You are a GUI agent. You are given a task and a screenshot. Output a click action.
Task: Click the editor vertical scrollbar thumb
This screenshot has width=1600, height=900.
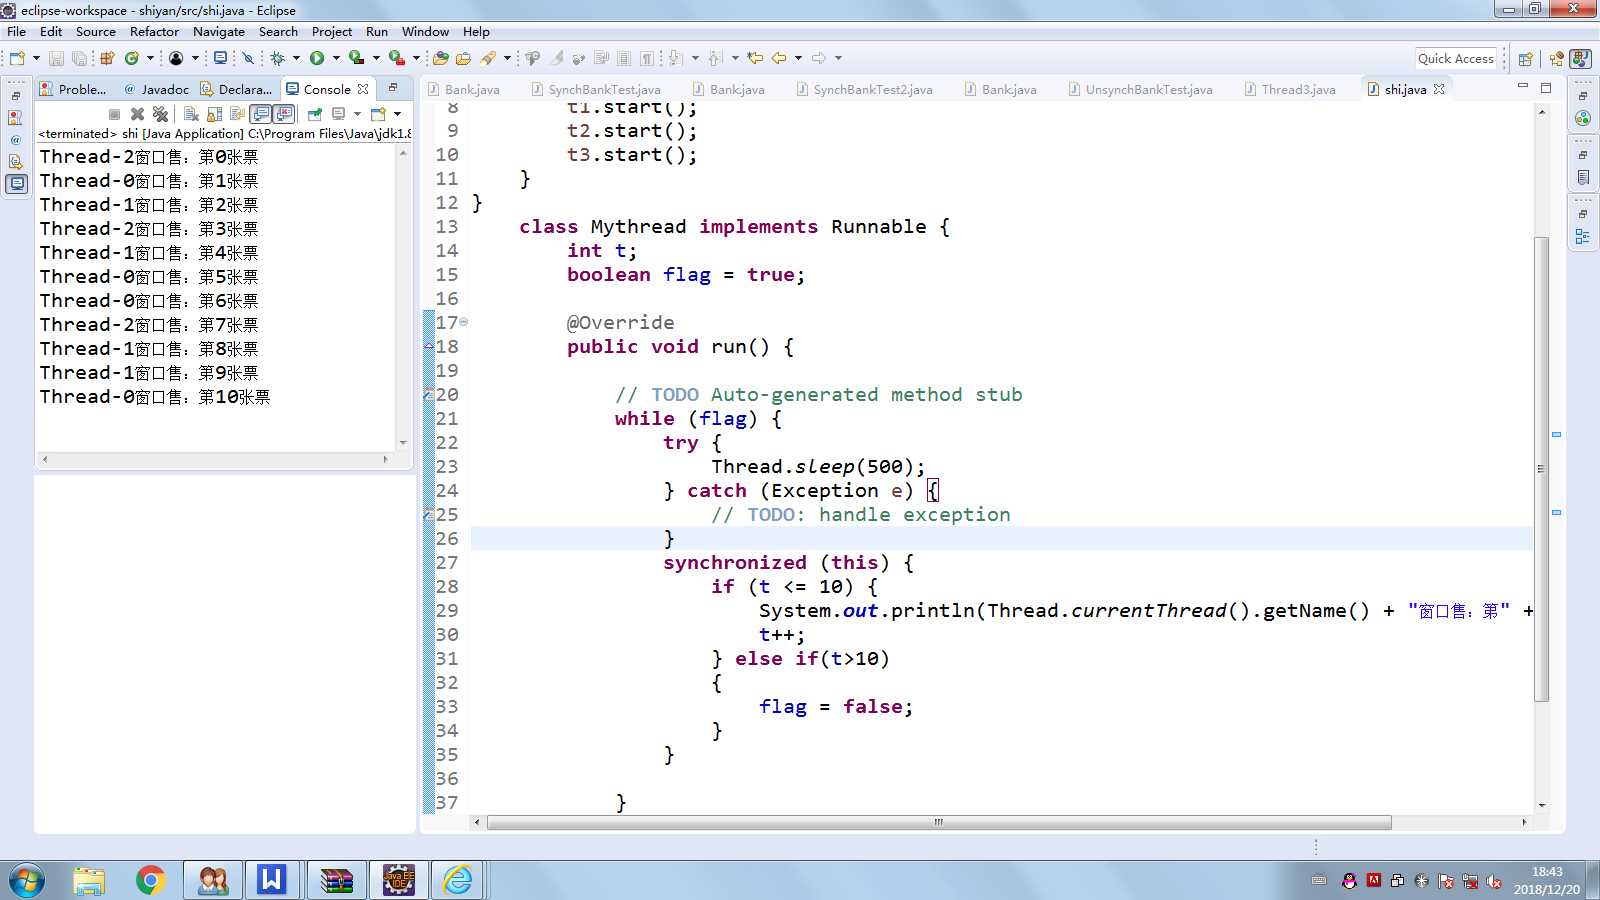[1541, 468]
